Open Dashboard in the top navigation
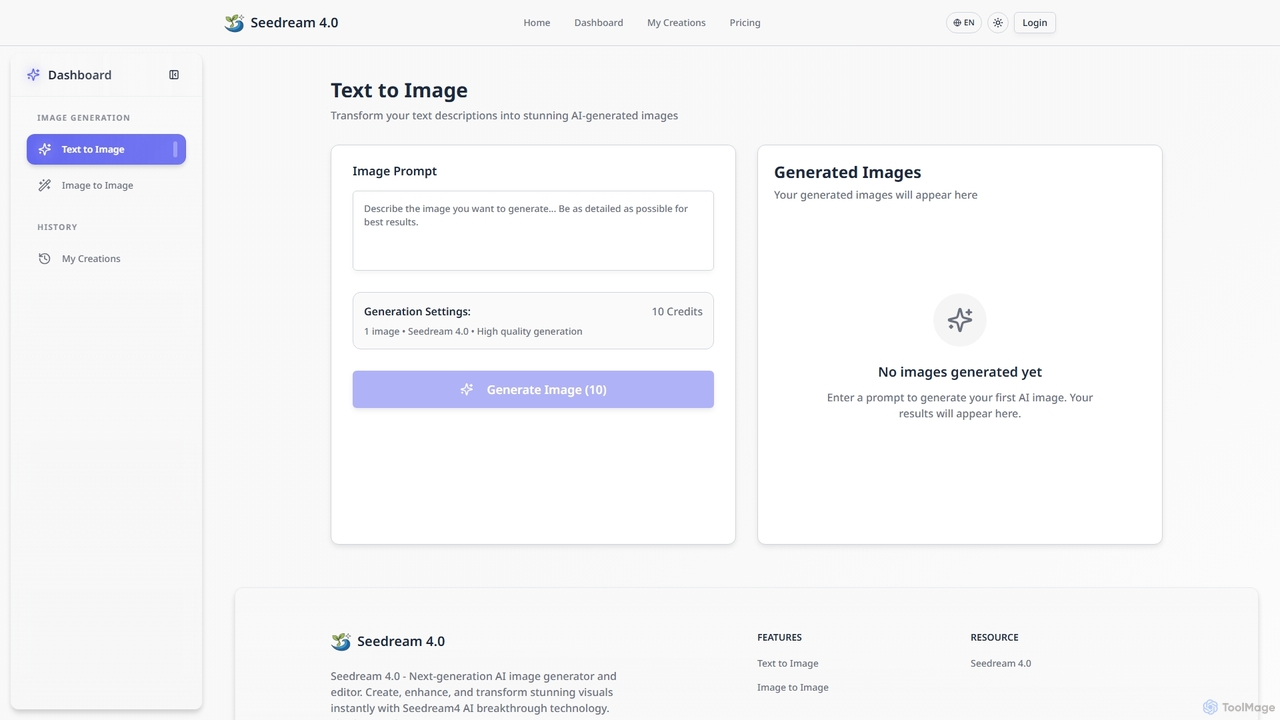Screen dimensions: 1280x720 click(599, 23)
